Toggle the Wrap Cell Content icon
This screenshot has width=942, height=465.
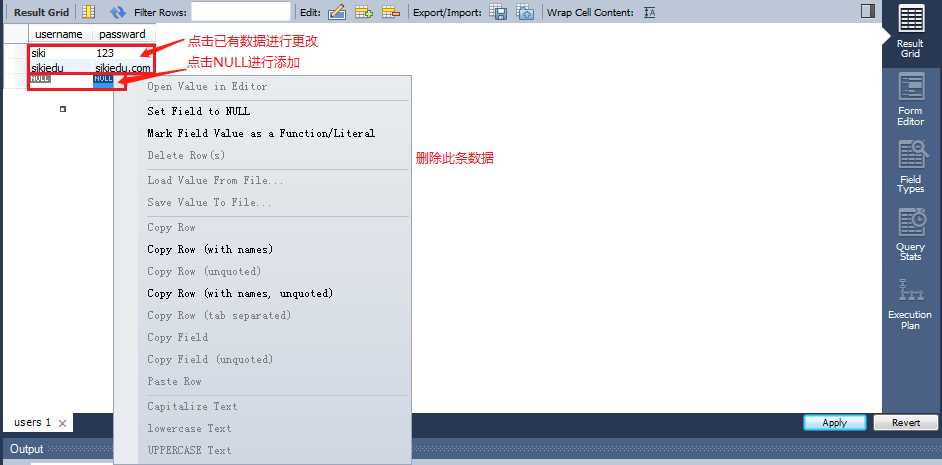point(649,12)
